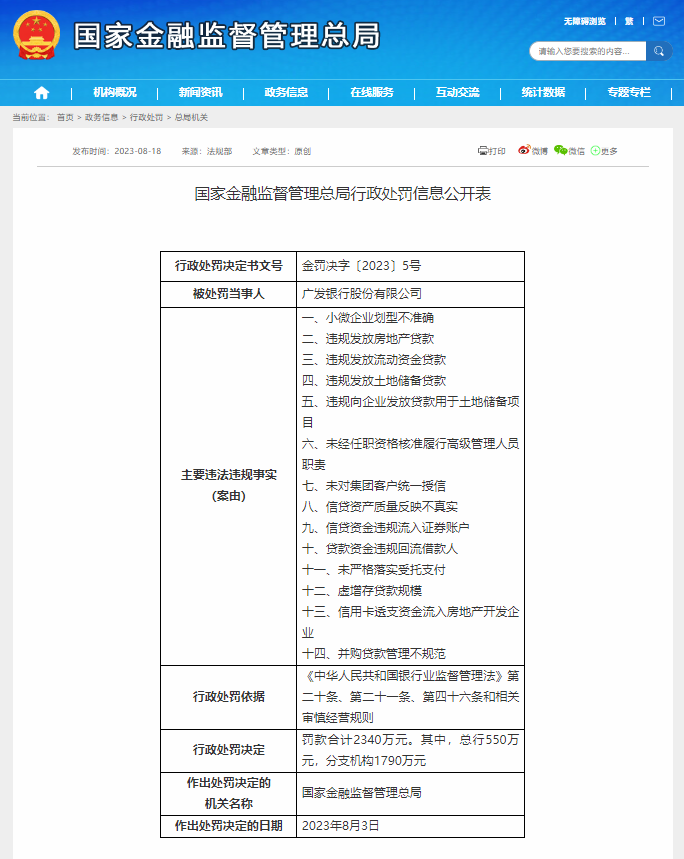
Task: Click header cell 行政处罚决定书文号
Action: coord(228,266)
